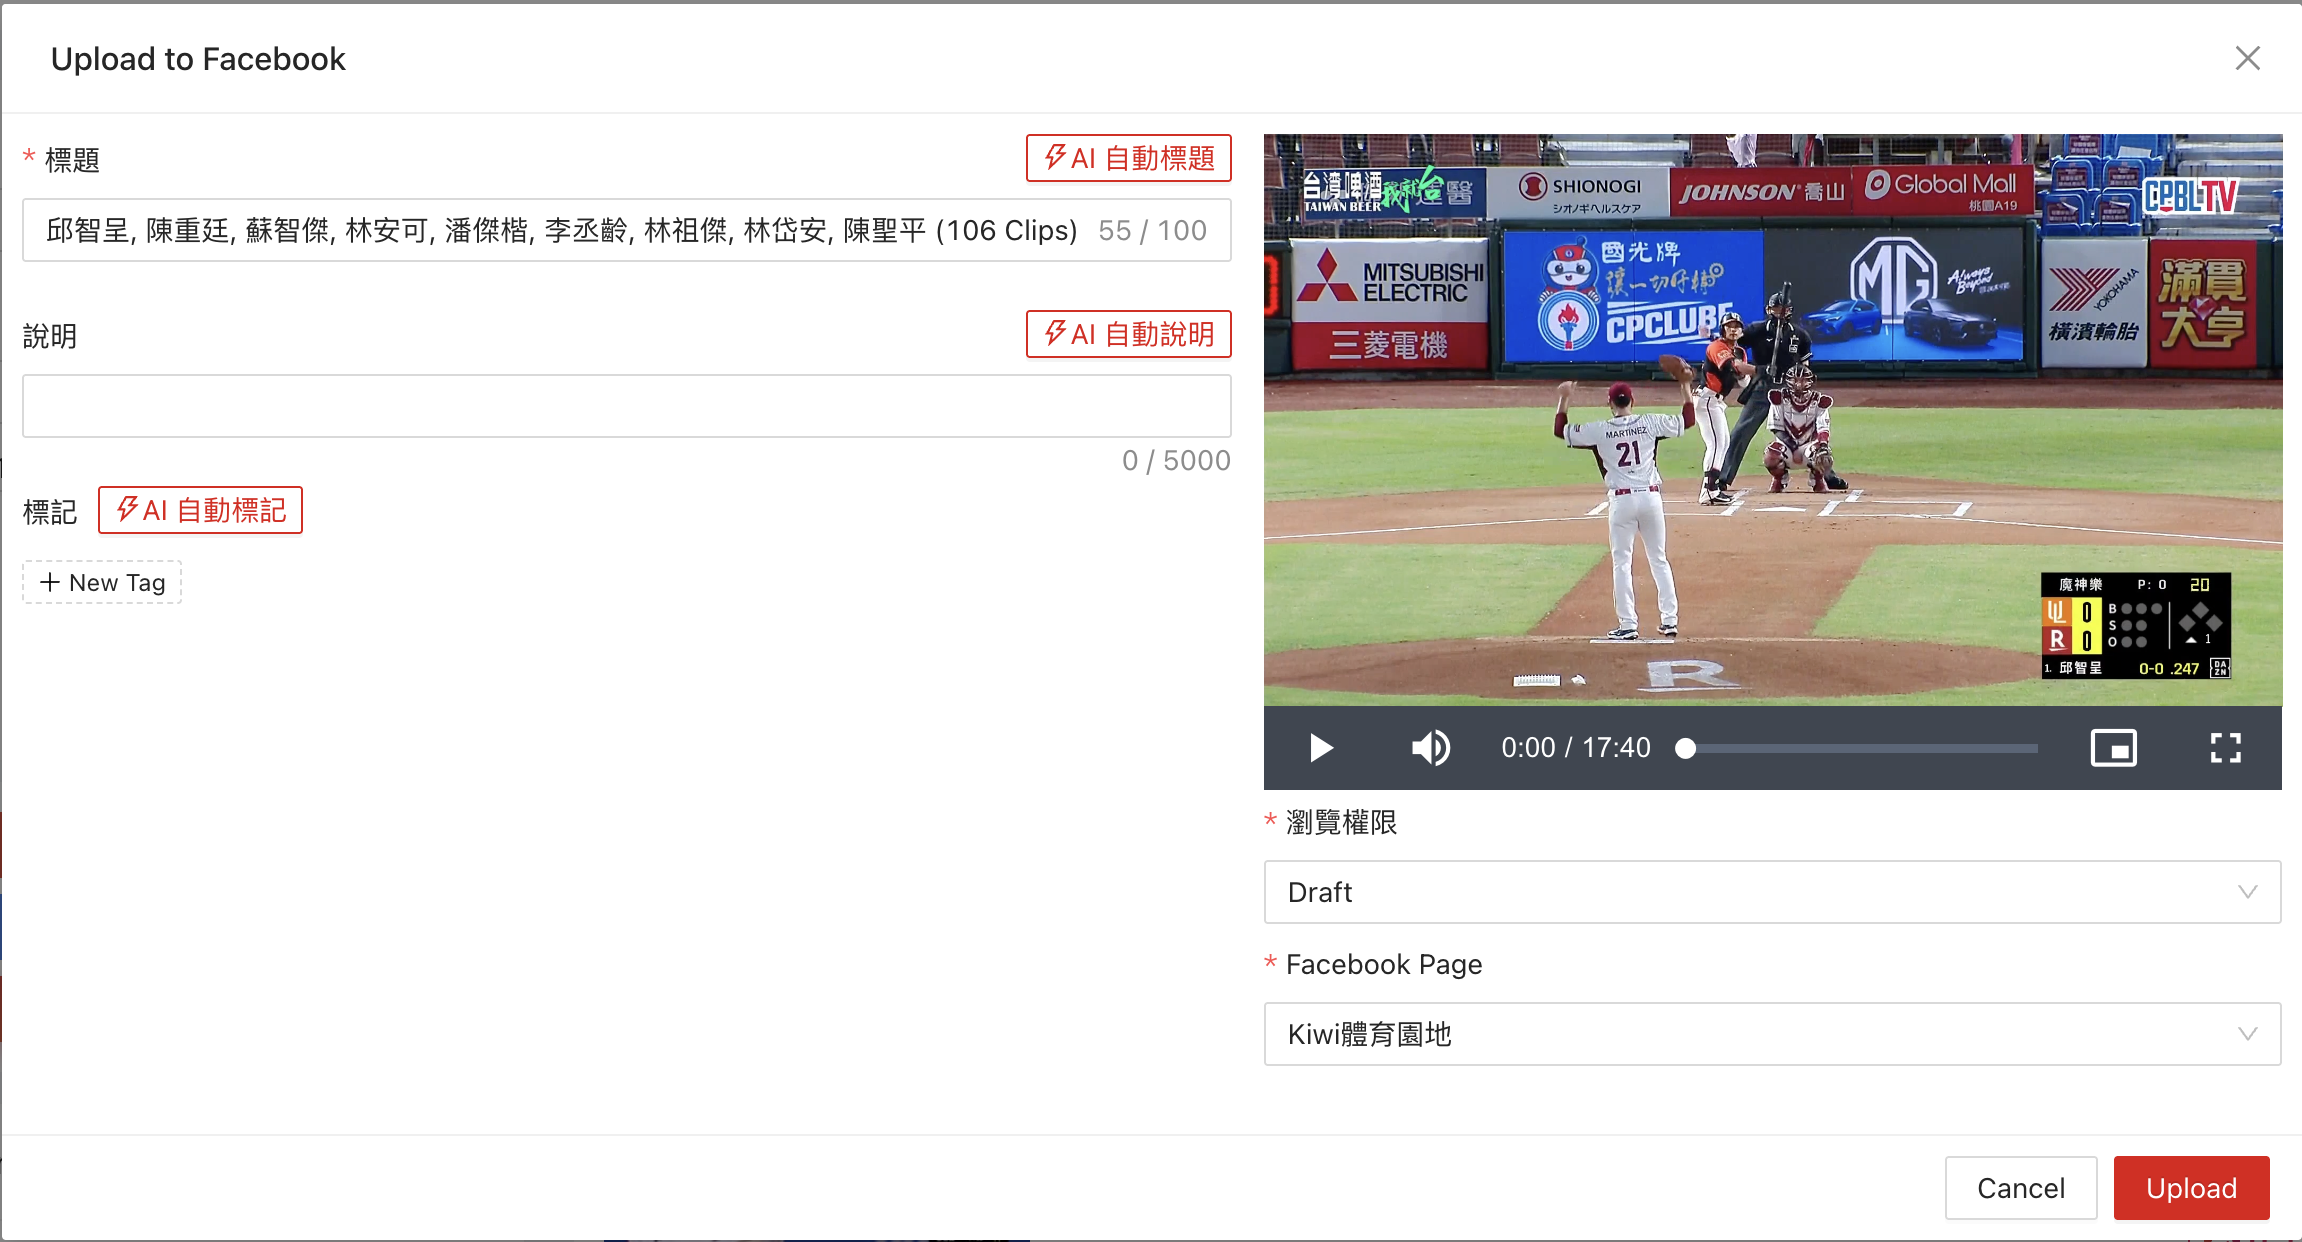Click the baseball video thumbnail preview
This screenshot has height=1242, width=2302.
click(x=1772, y=420)
